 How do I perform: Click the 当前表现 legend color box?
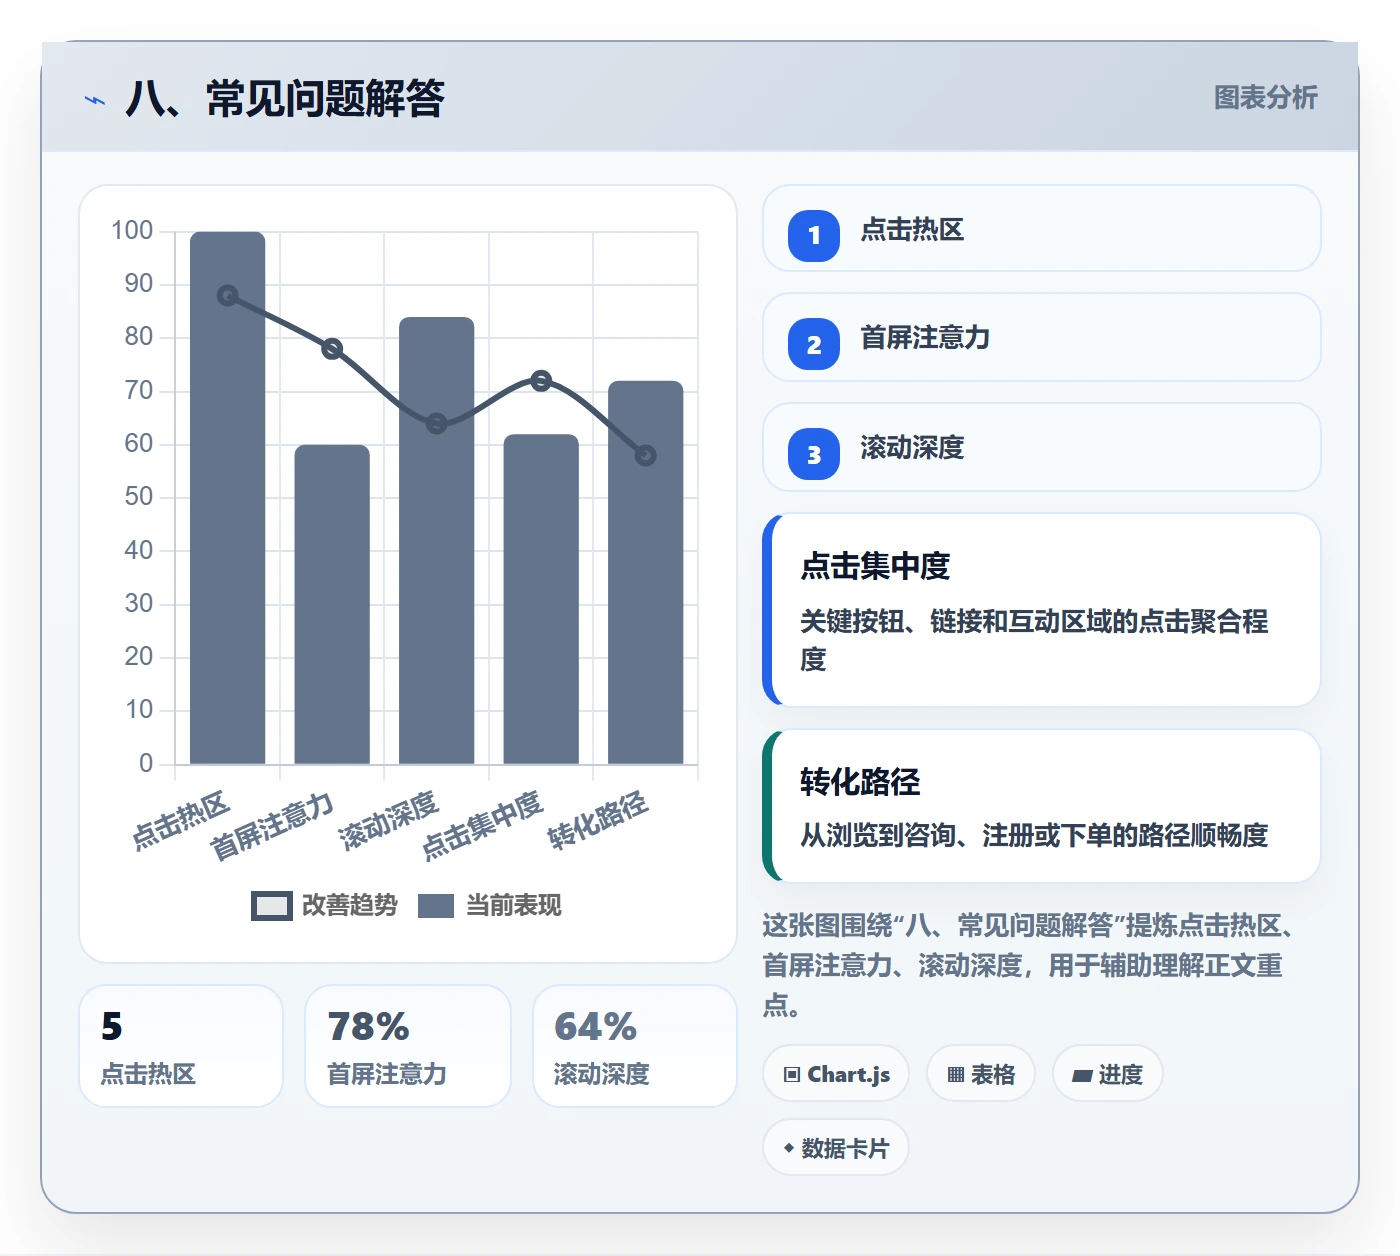tap(436, 905)
